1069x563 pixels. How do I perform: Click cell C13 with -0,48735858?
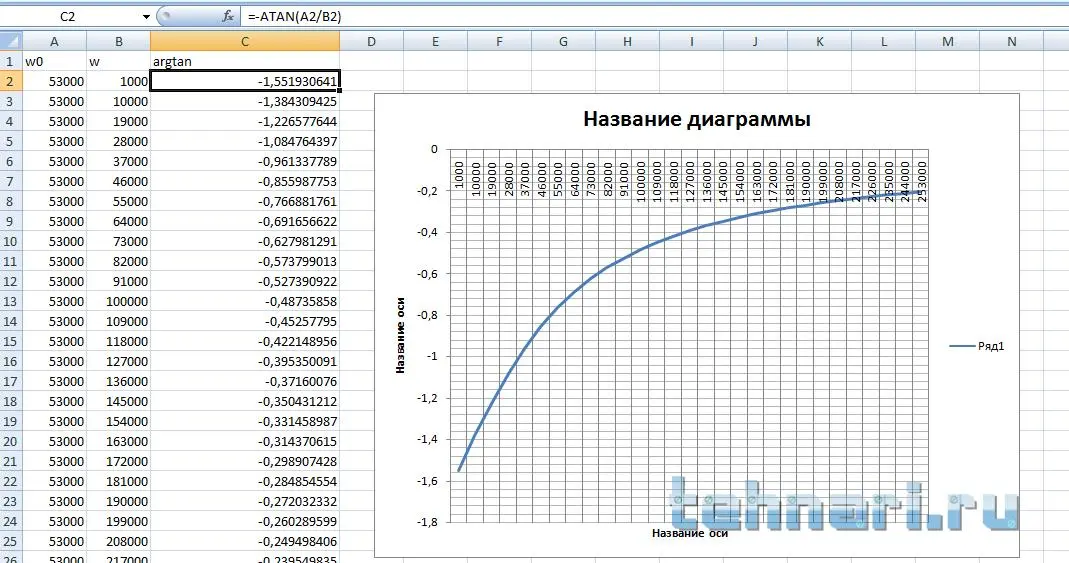coord(245,301)
